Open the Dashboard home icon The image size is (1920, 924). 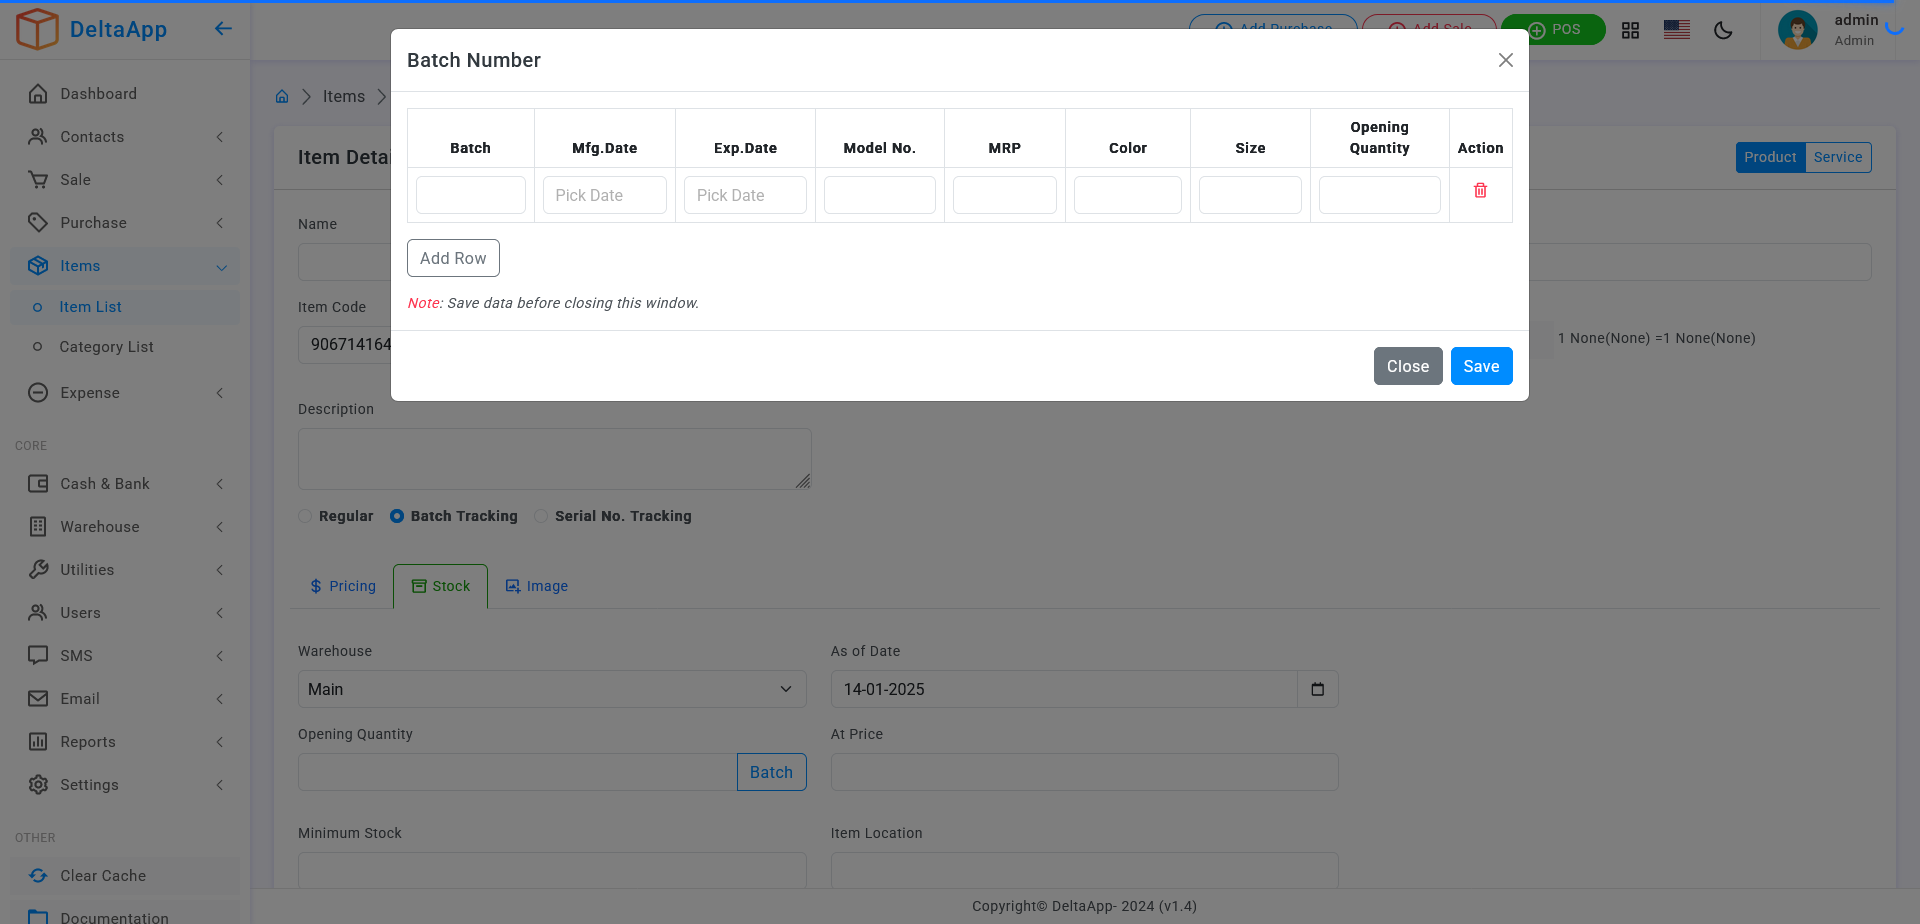[x=38, y=94]
